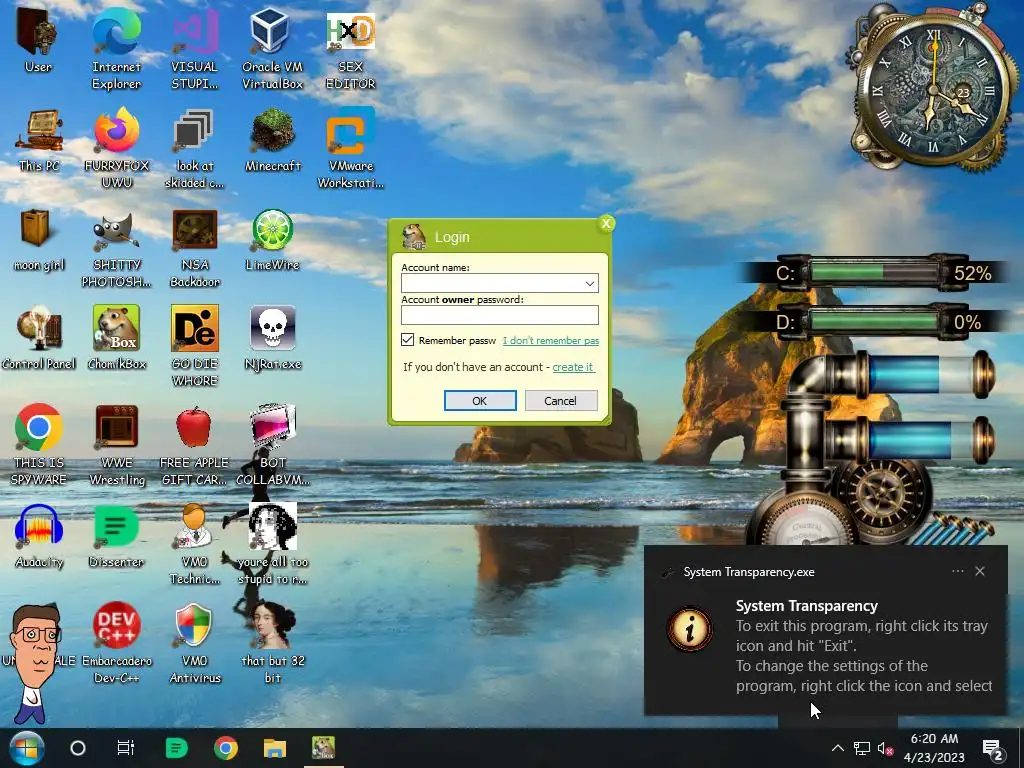Switch to ChomikBox taskbar button
The image size is (1024, 768).
(323, 748)
